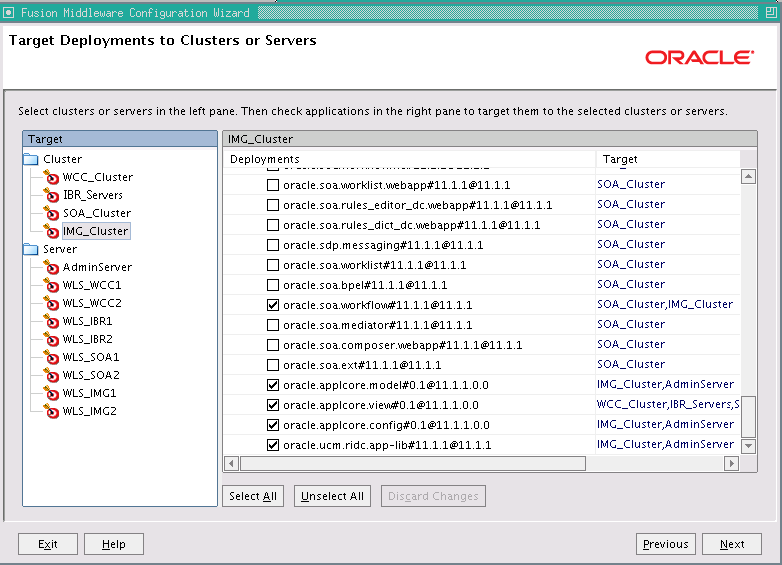This screenshot has width=782, height=565.
Task: Select IBR_Servers in target tree
Action: 93,195
